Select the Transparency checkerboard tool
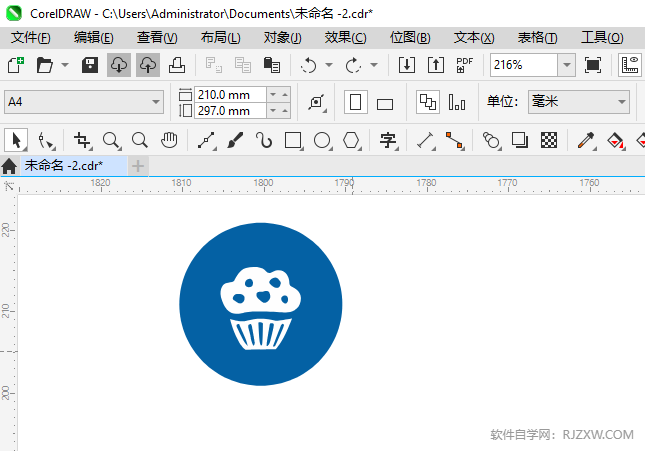The height and width of the screenshot is (451, 645). click(549, 141)
